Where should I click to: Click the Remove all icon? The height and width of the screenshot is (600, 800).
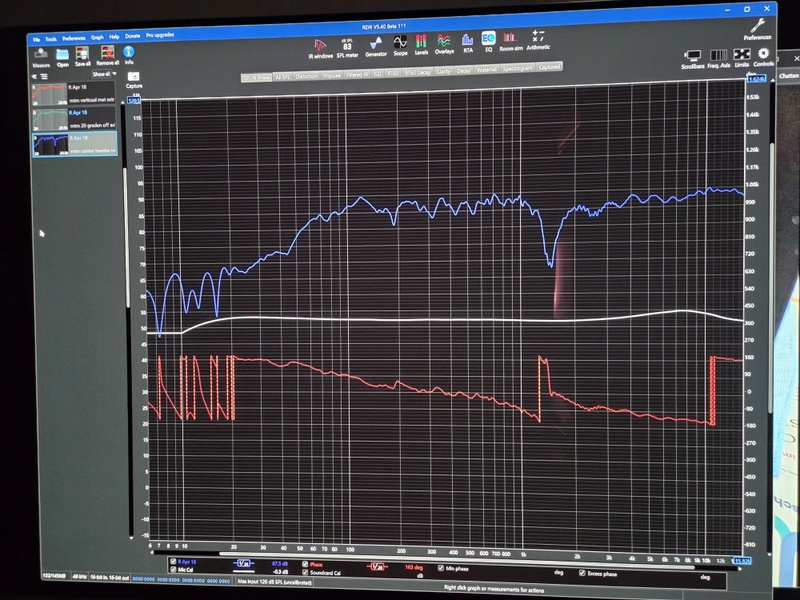click(x=107, y=55)
